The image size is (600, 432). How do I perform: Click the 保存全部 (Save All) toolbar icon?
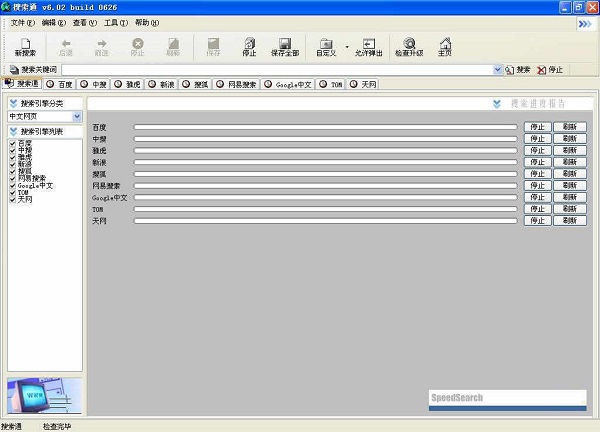tap(285, 47)
